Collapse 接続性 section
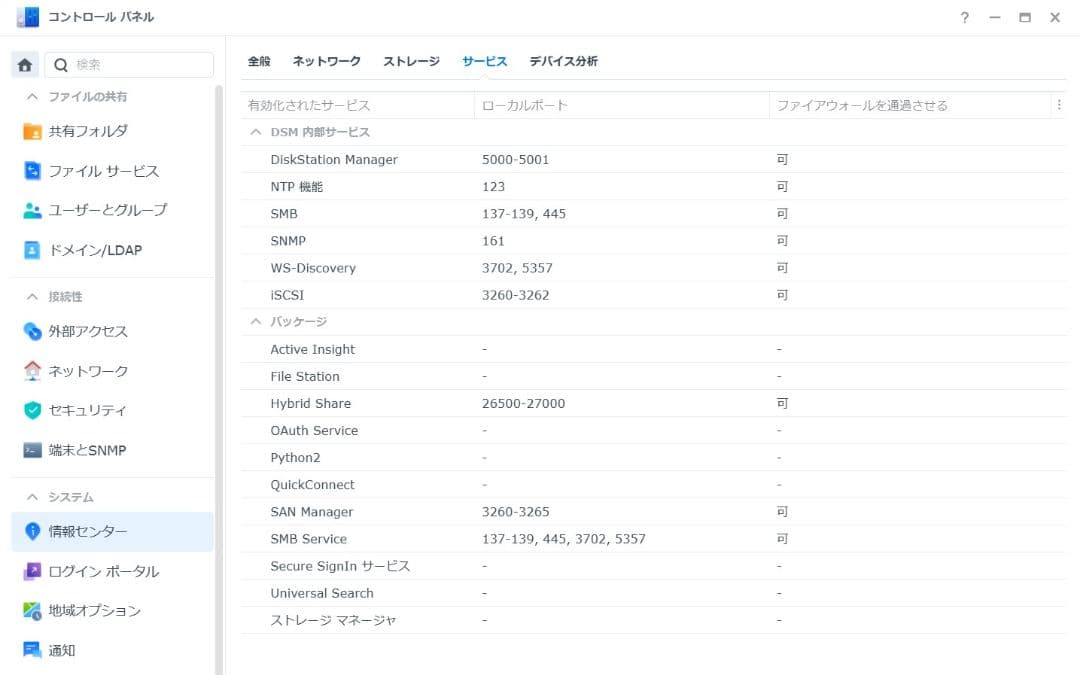This screenshot has height=675, width=1080. coord(32,296)
